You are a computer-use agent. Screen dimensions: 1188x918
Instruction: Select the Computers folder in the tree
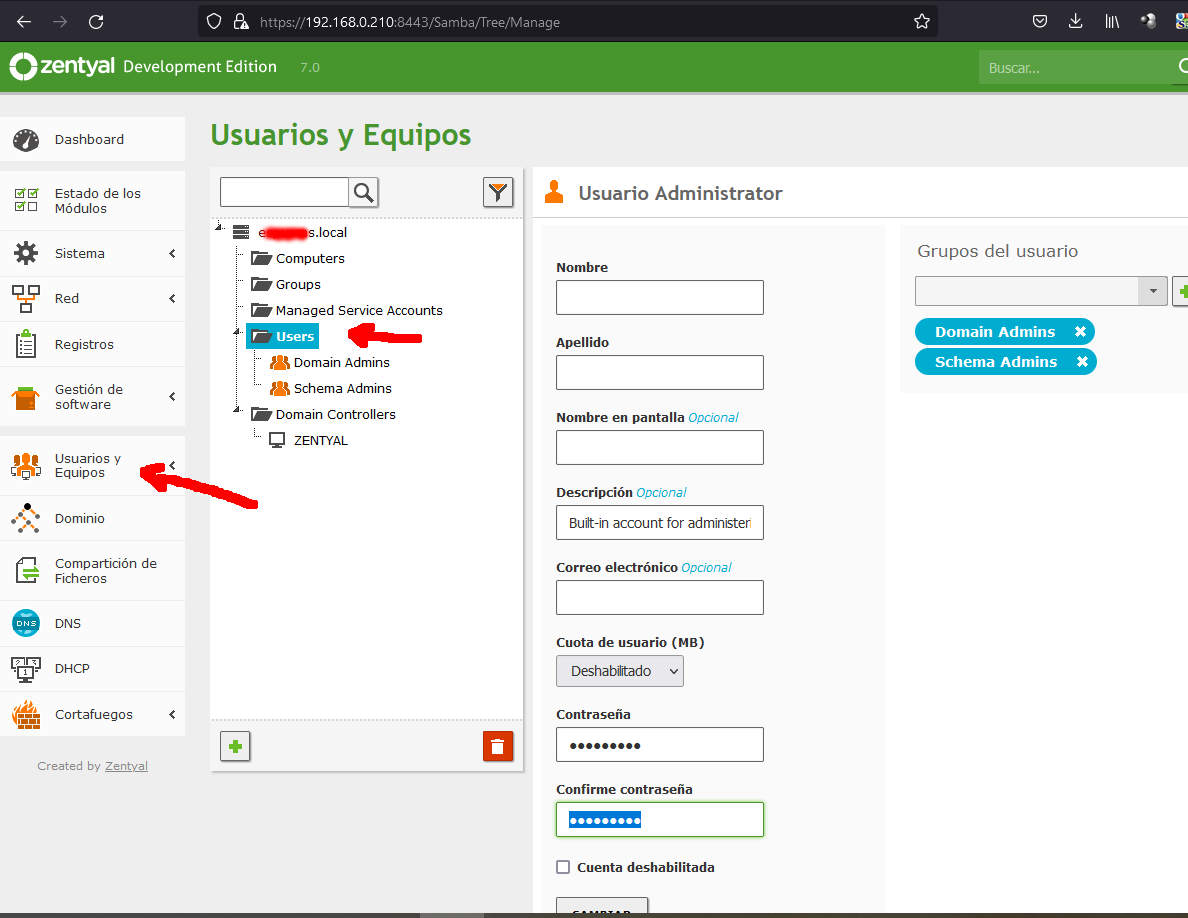(298, 258)
